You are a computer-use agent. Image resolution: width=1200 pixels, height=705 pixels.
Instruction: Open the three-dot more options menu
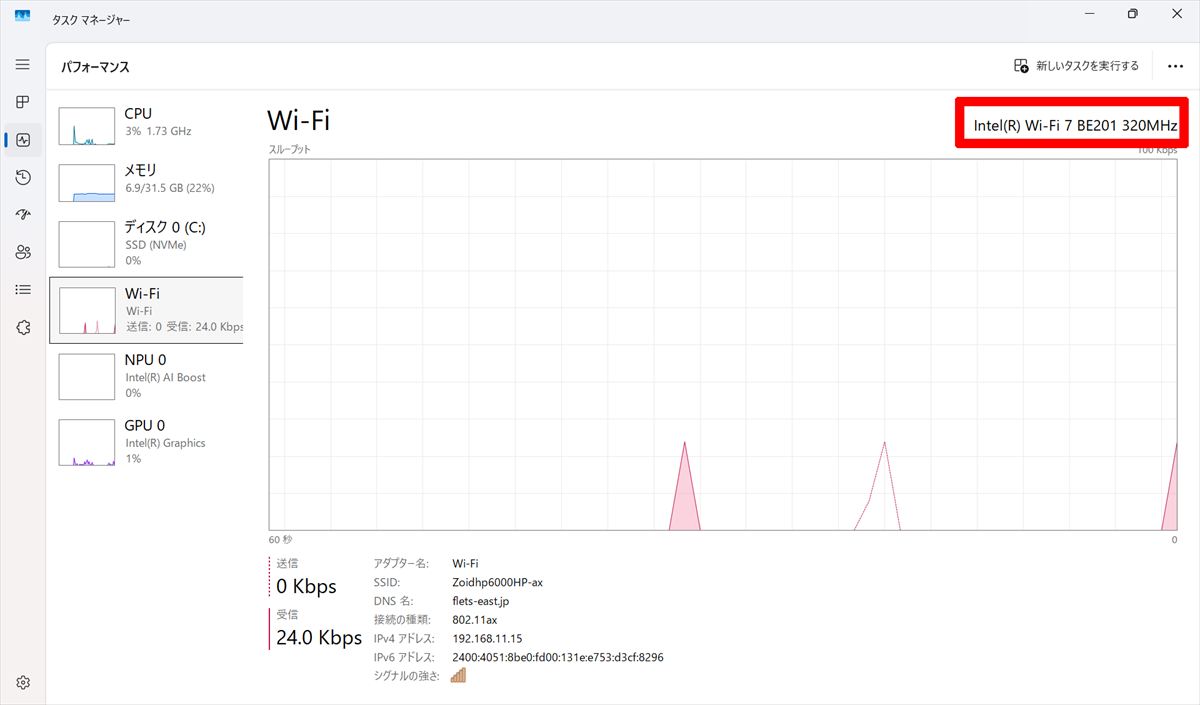click(x=1175, y=67)
